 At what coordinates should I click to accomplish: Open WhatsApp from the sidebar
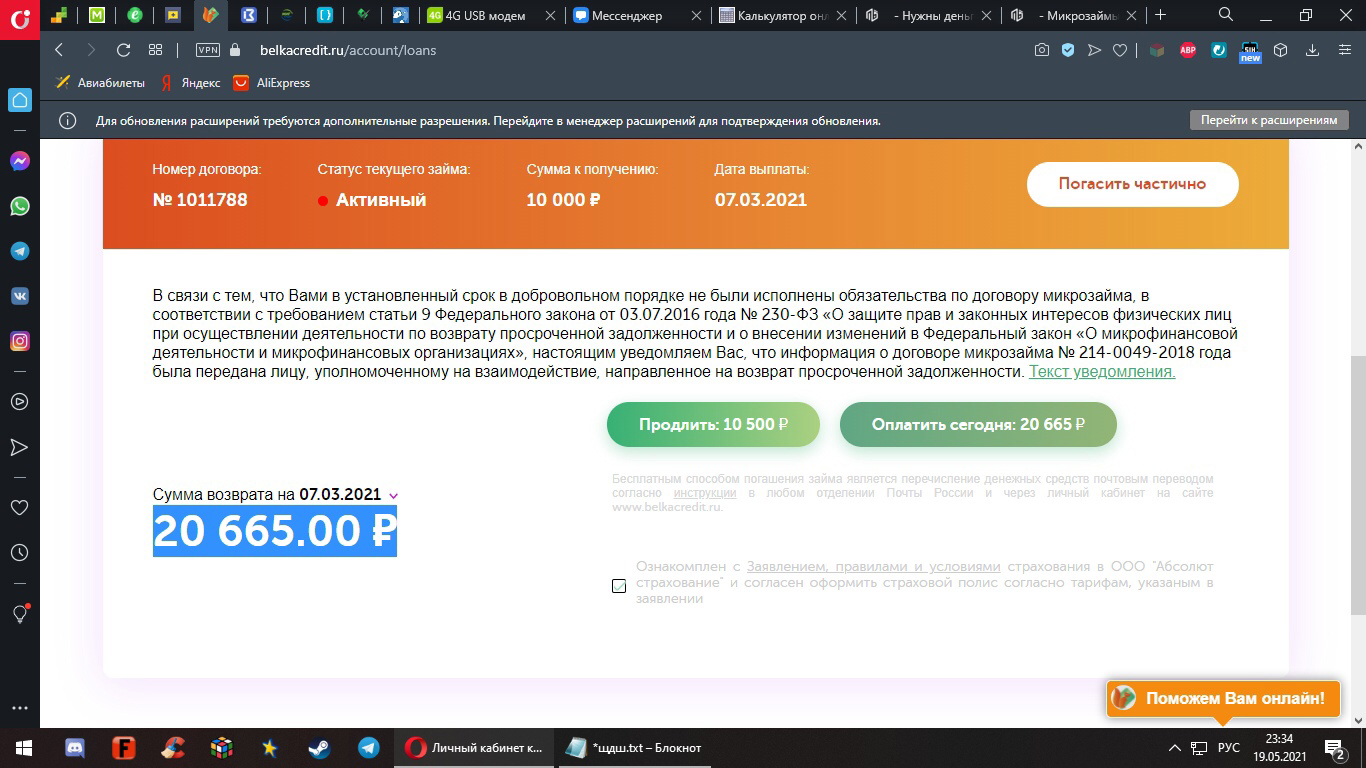tap(19, 206)
